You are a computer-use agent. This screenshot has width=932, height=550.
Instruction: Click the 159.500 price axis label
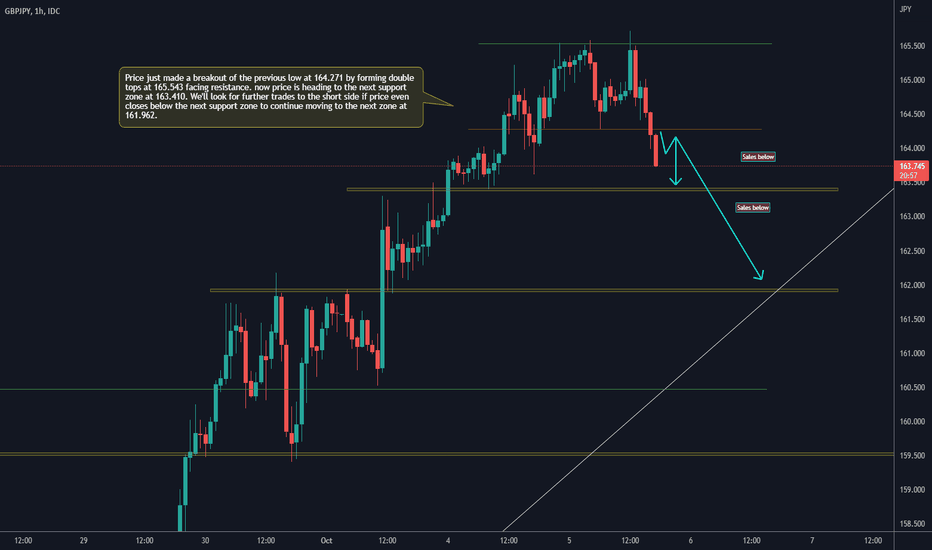coord(912,455)
